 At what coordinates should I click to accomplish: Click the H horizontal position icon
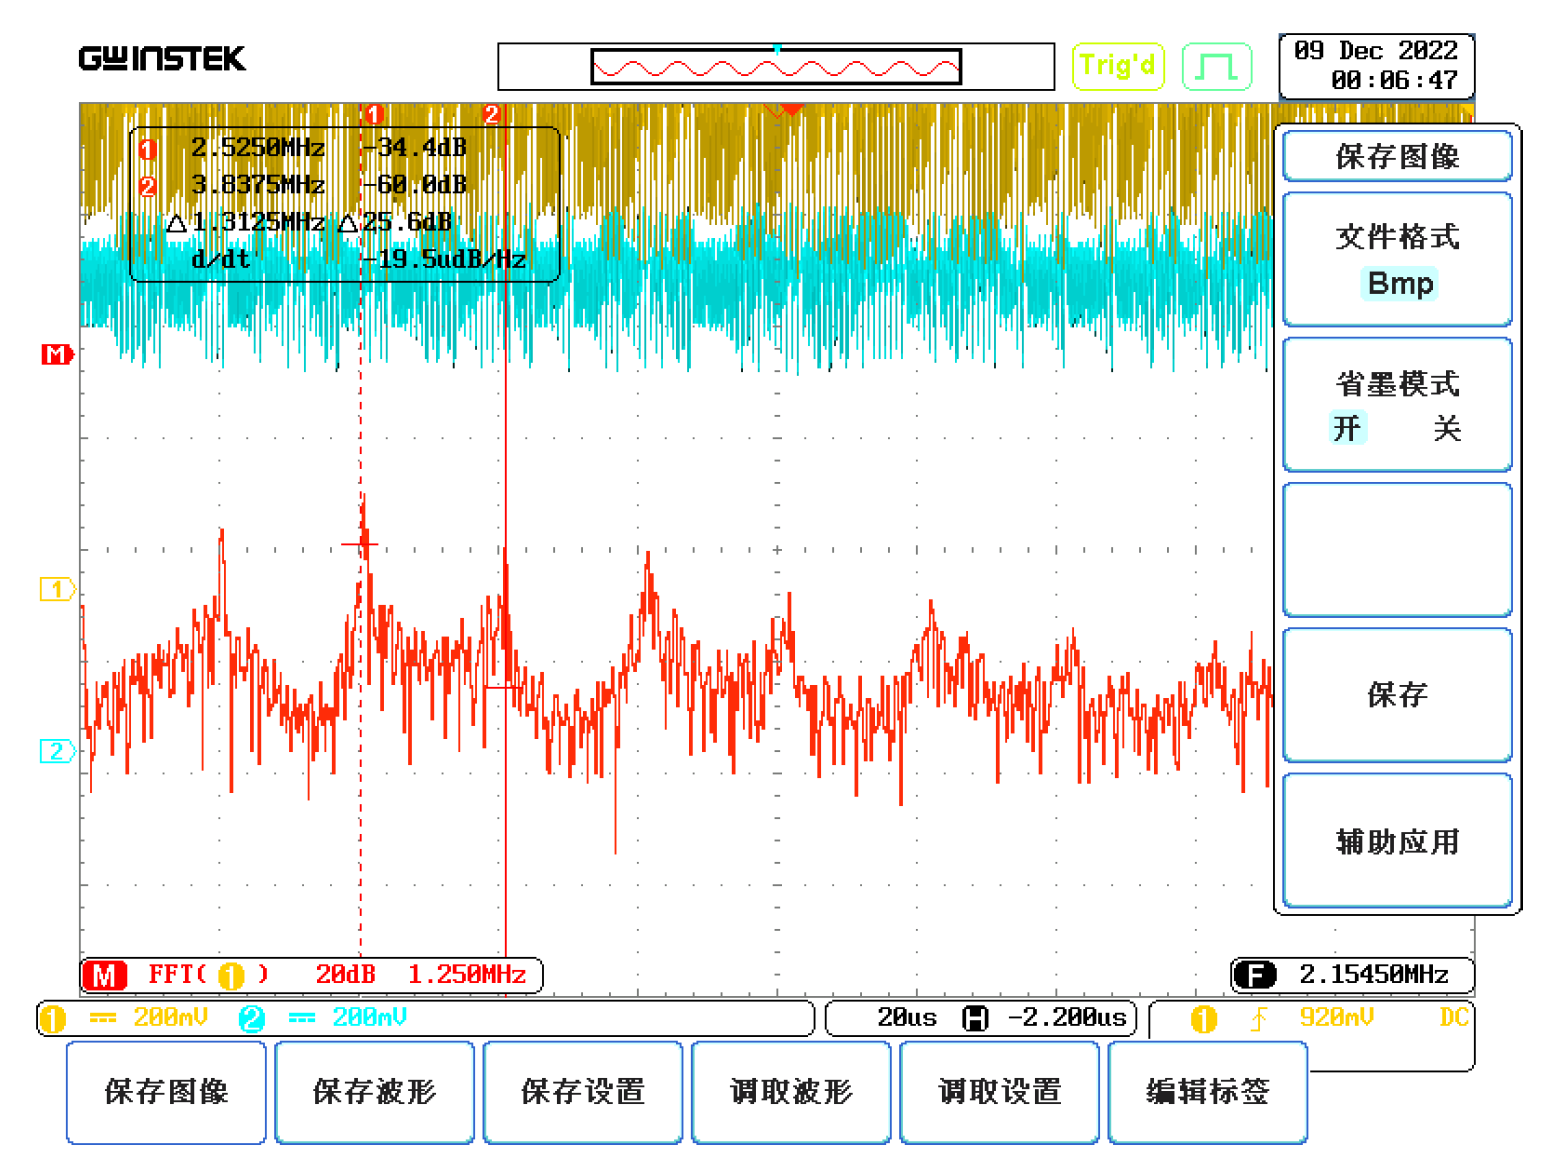974,1018
